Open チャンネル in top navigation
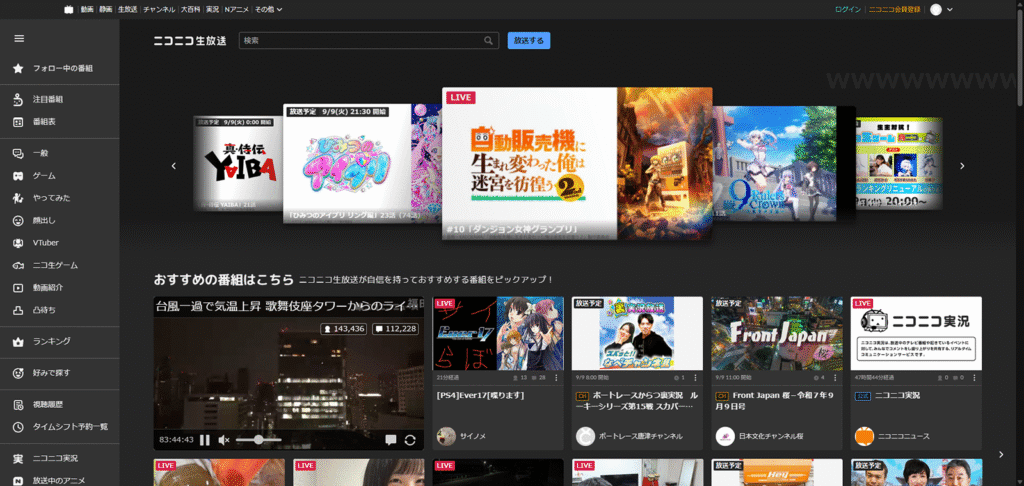1024x486 pixels. click(x=159, y=9)
